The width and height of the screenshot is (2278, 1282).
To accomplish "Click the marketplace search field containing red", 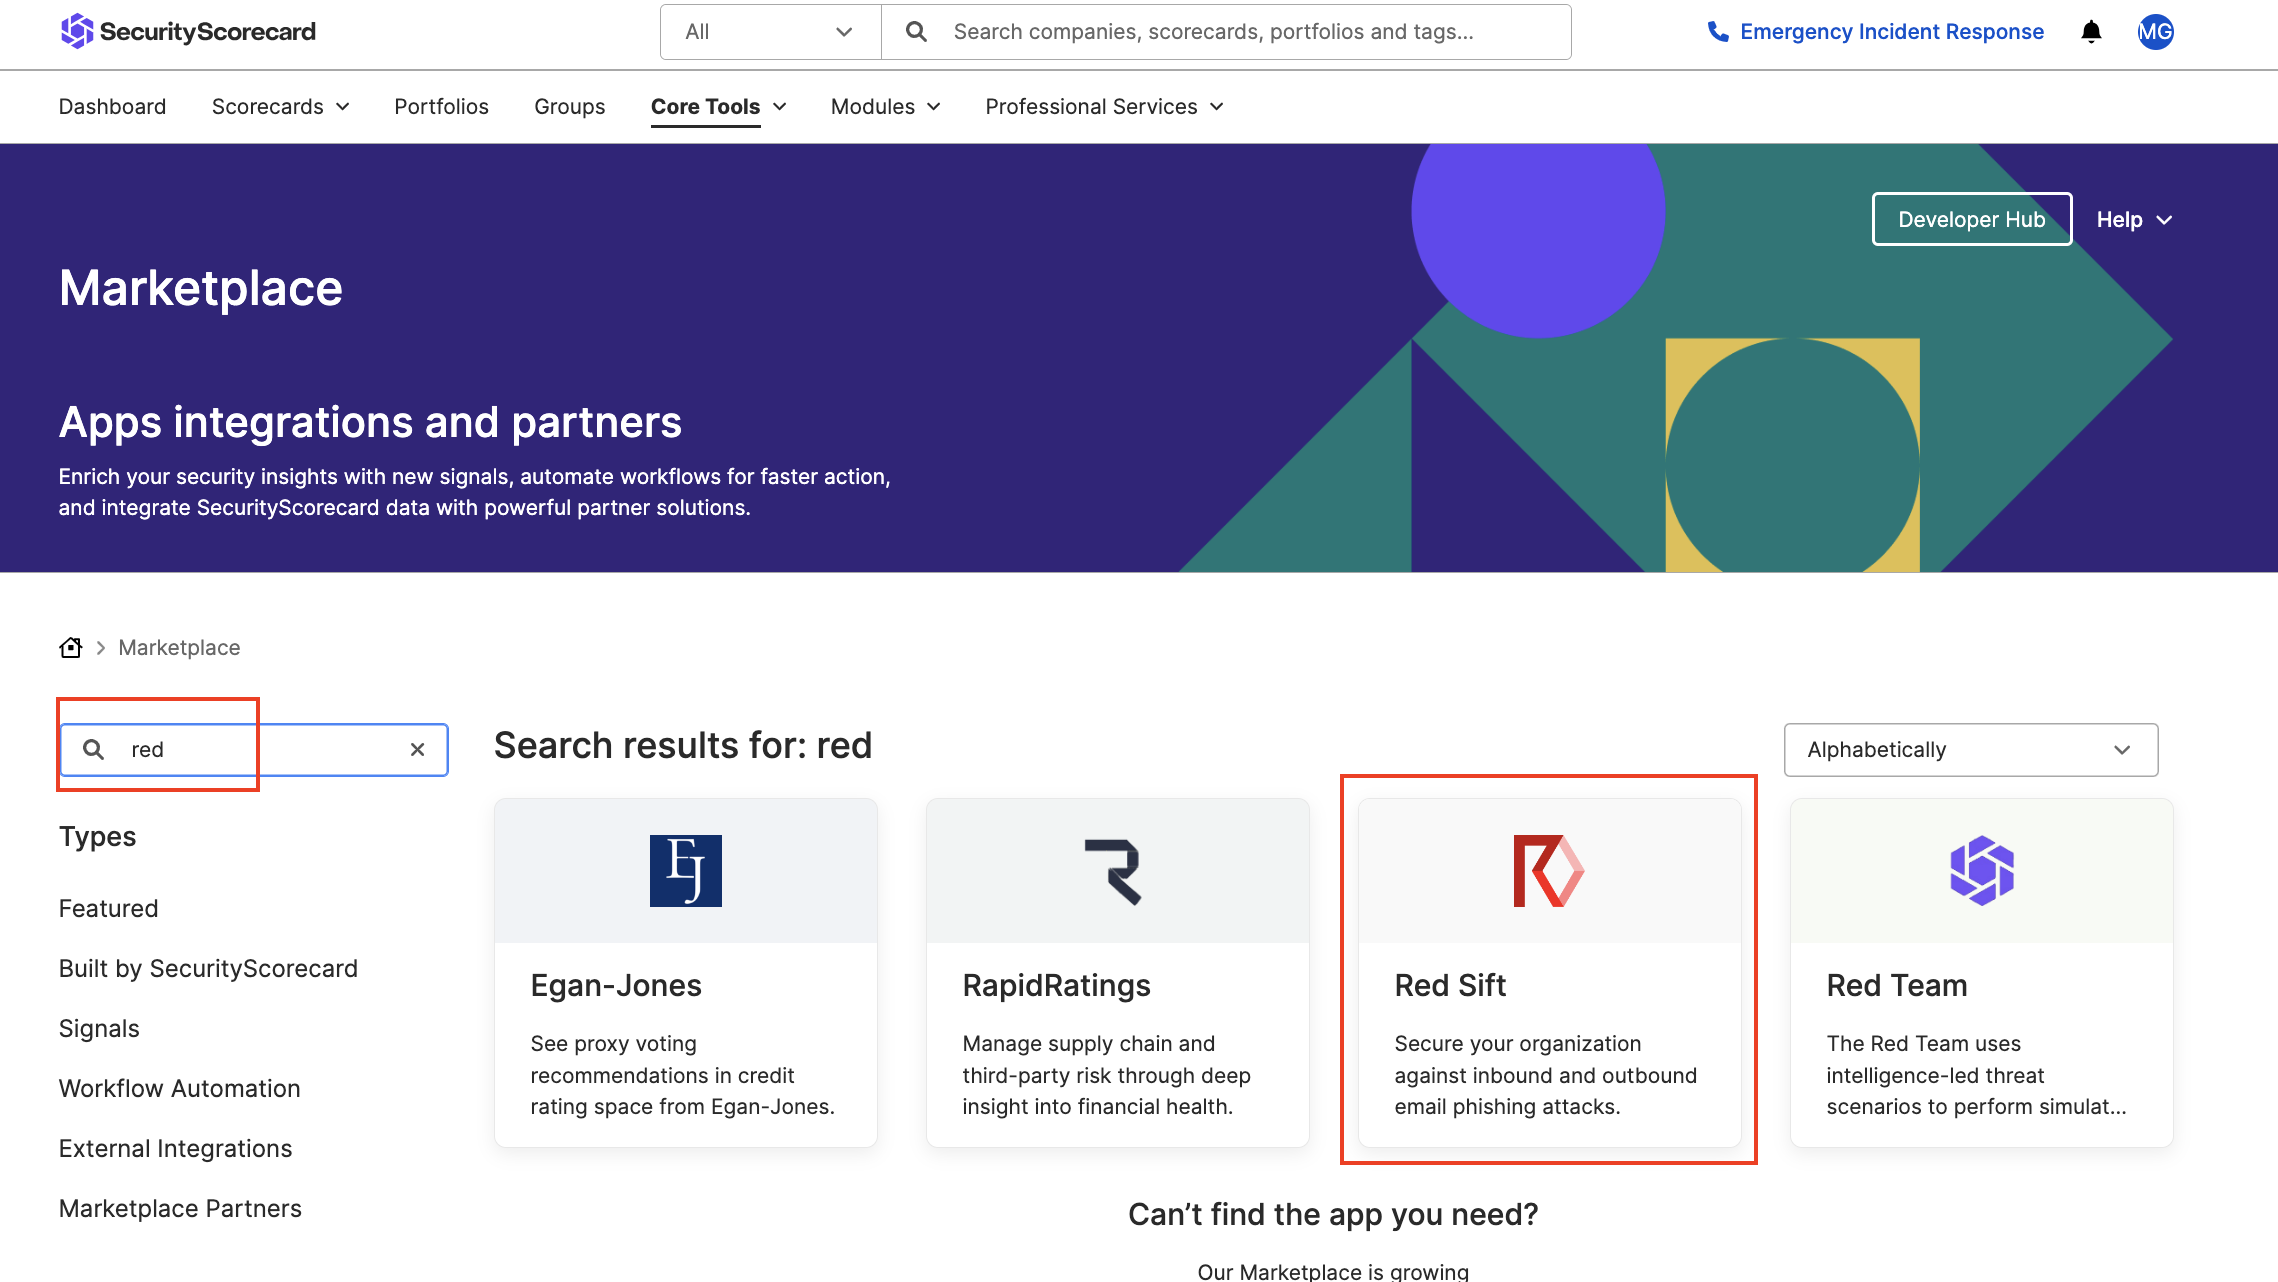I will (x=254, y=749).
